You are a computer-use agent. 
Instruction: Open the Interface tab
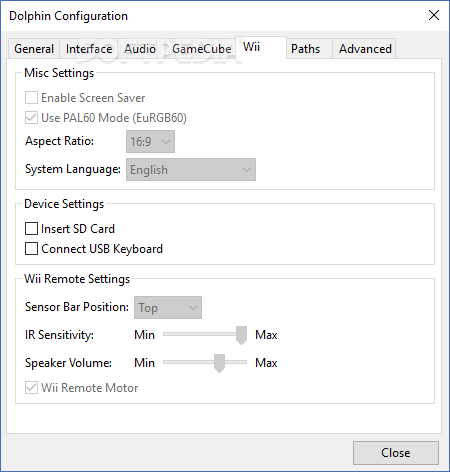pyautogui.click(x=89, y=49)
